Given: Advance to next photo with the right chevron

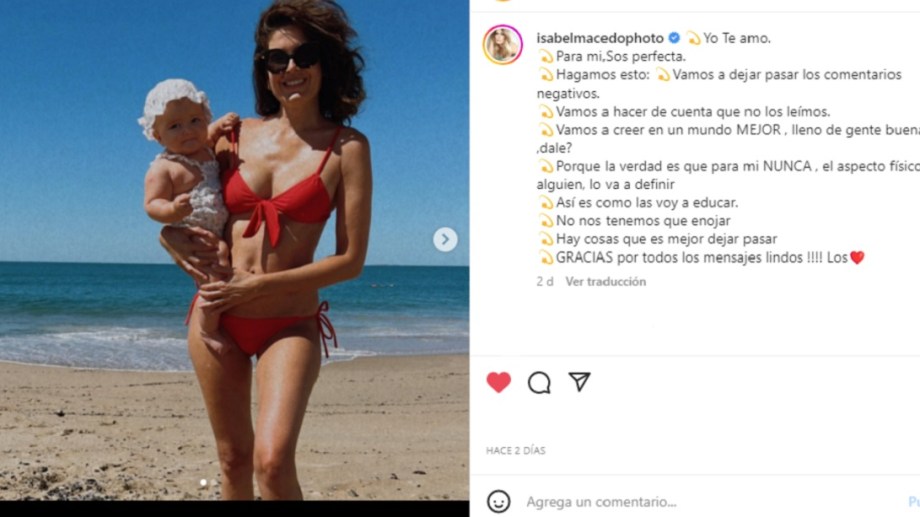Looking at the screenshot, I should click(445, 239).
